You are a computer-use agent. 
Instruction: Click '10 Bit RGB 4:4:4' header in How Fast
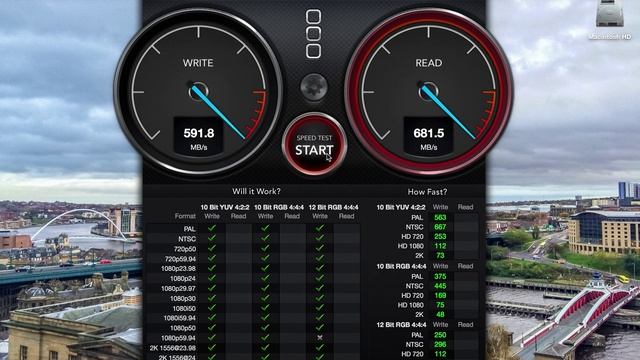[x=401, y=266]
